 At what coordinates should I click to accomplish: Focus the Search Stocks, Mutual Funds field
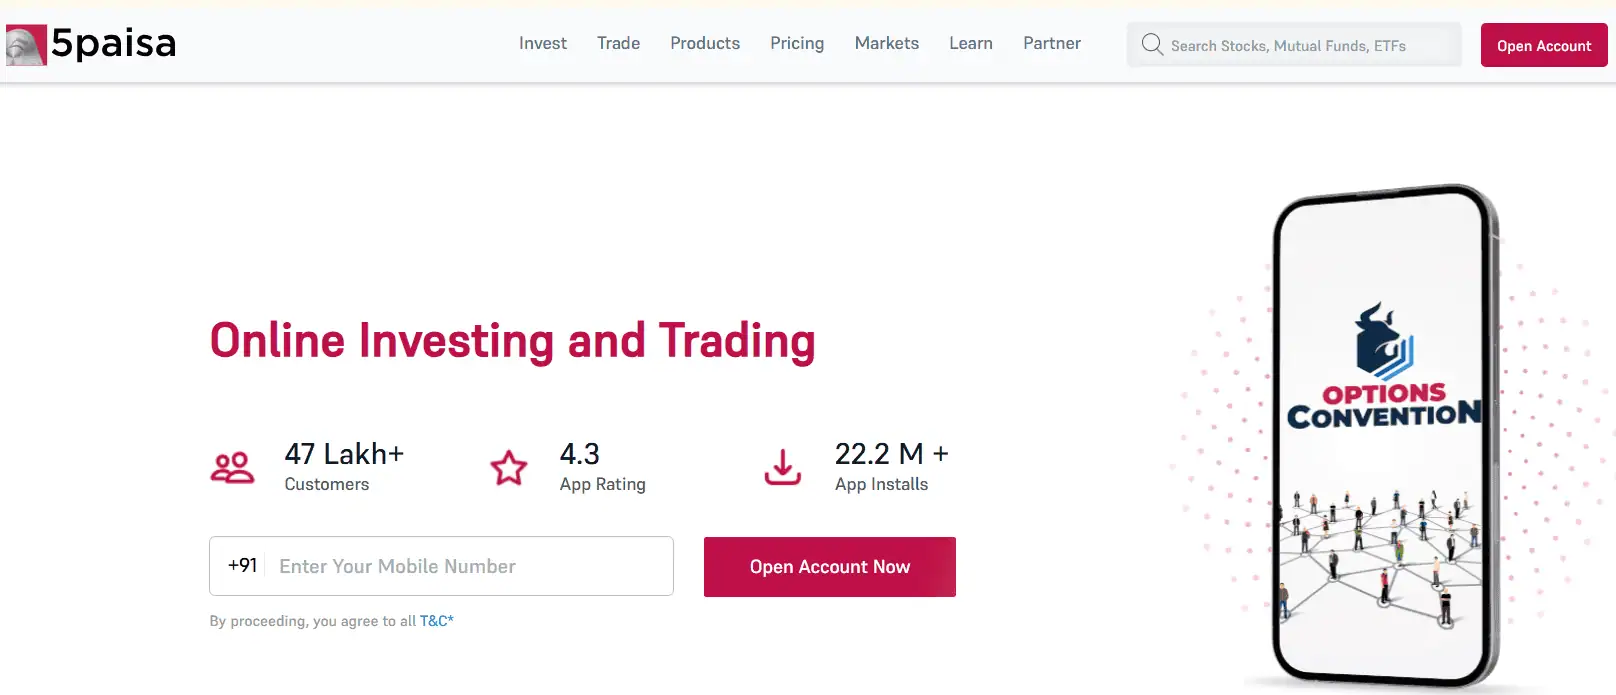pyautogui.click(x=1294, y=45)
